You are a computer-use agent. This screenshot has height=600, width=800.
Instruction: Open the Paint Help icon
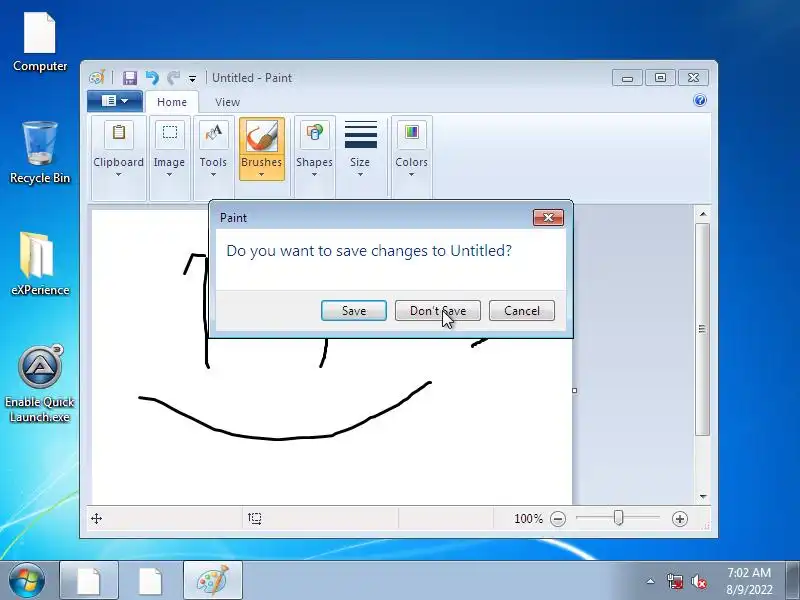tap(700, 100)
